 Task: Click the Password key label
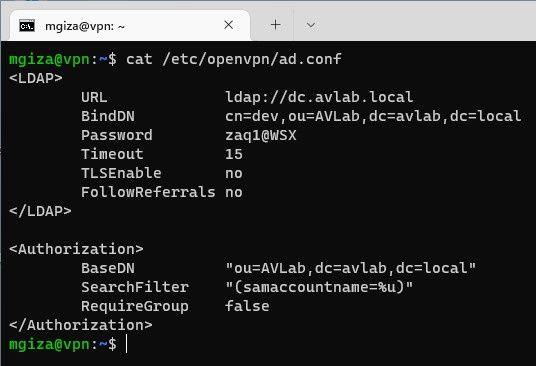click(x=117, y=135)
